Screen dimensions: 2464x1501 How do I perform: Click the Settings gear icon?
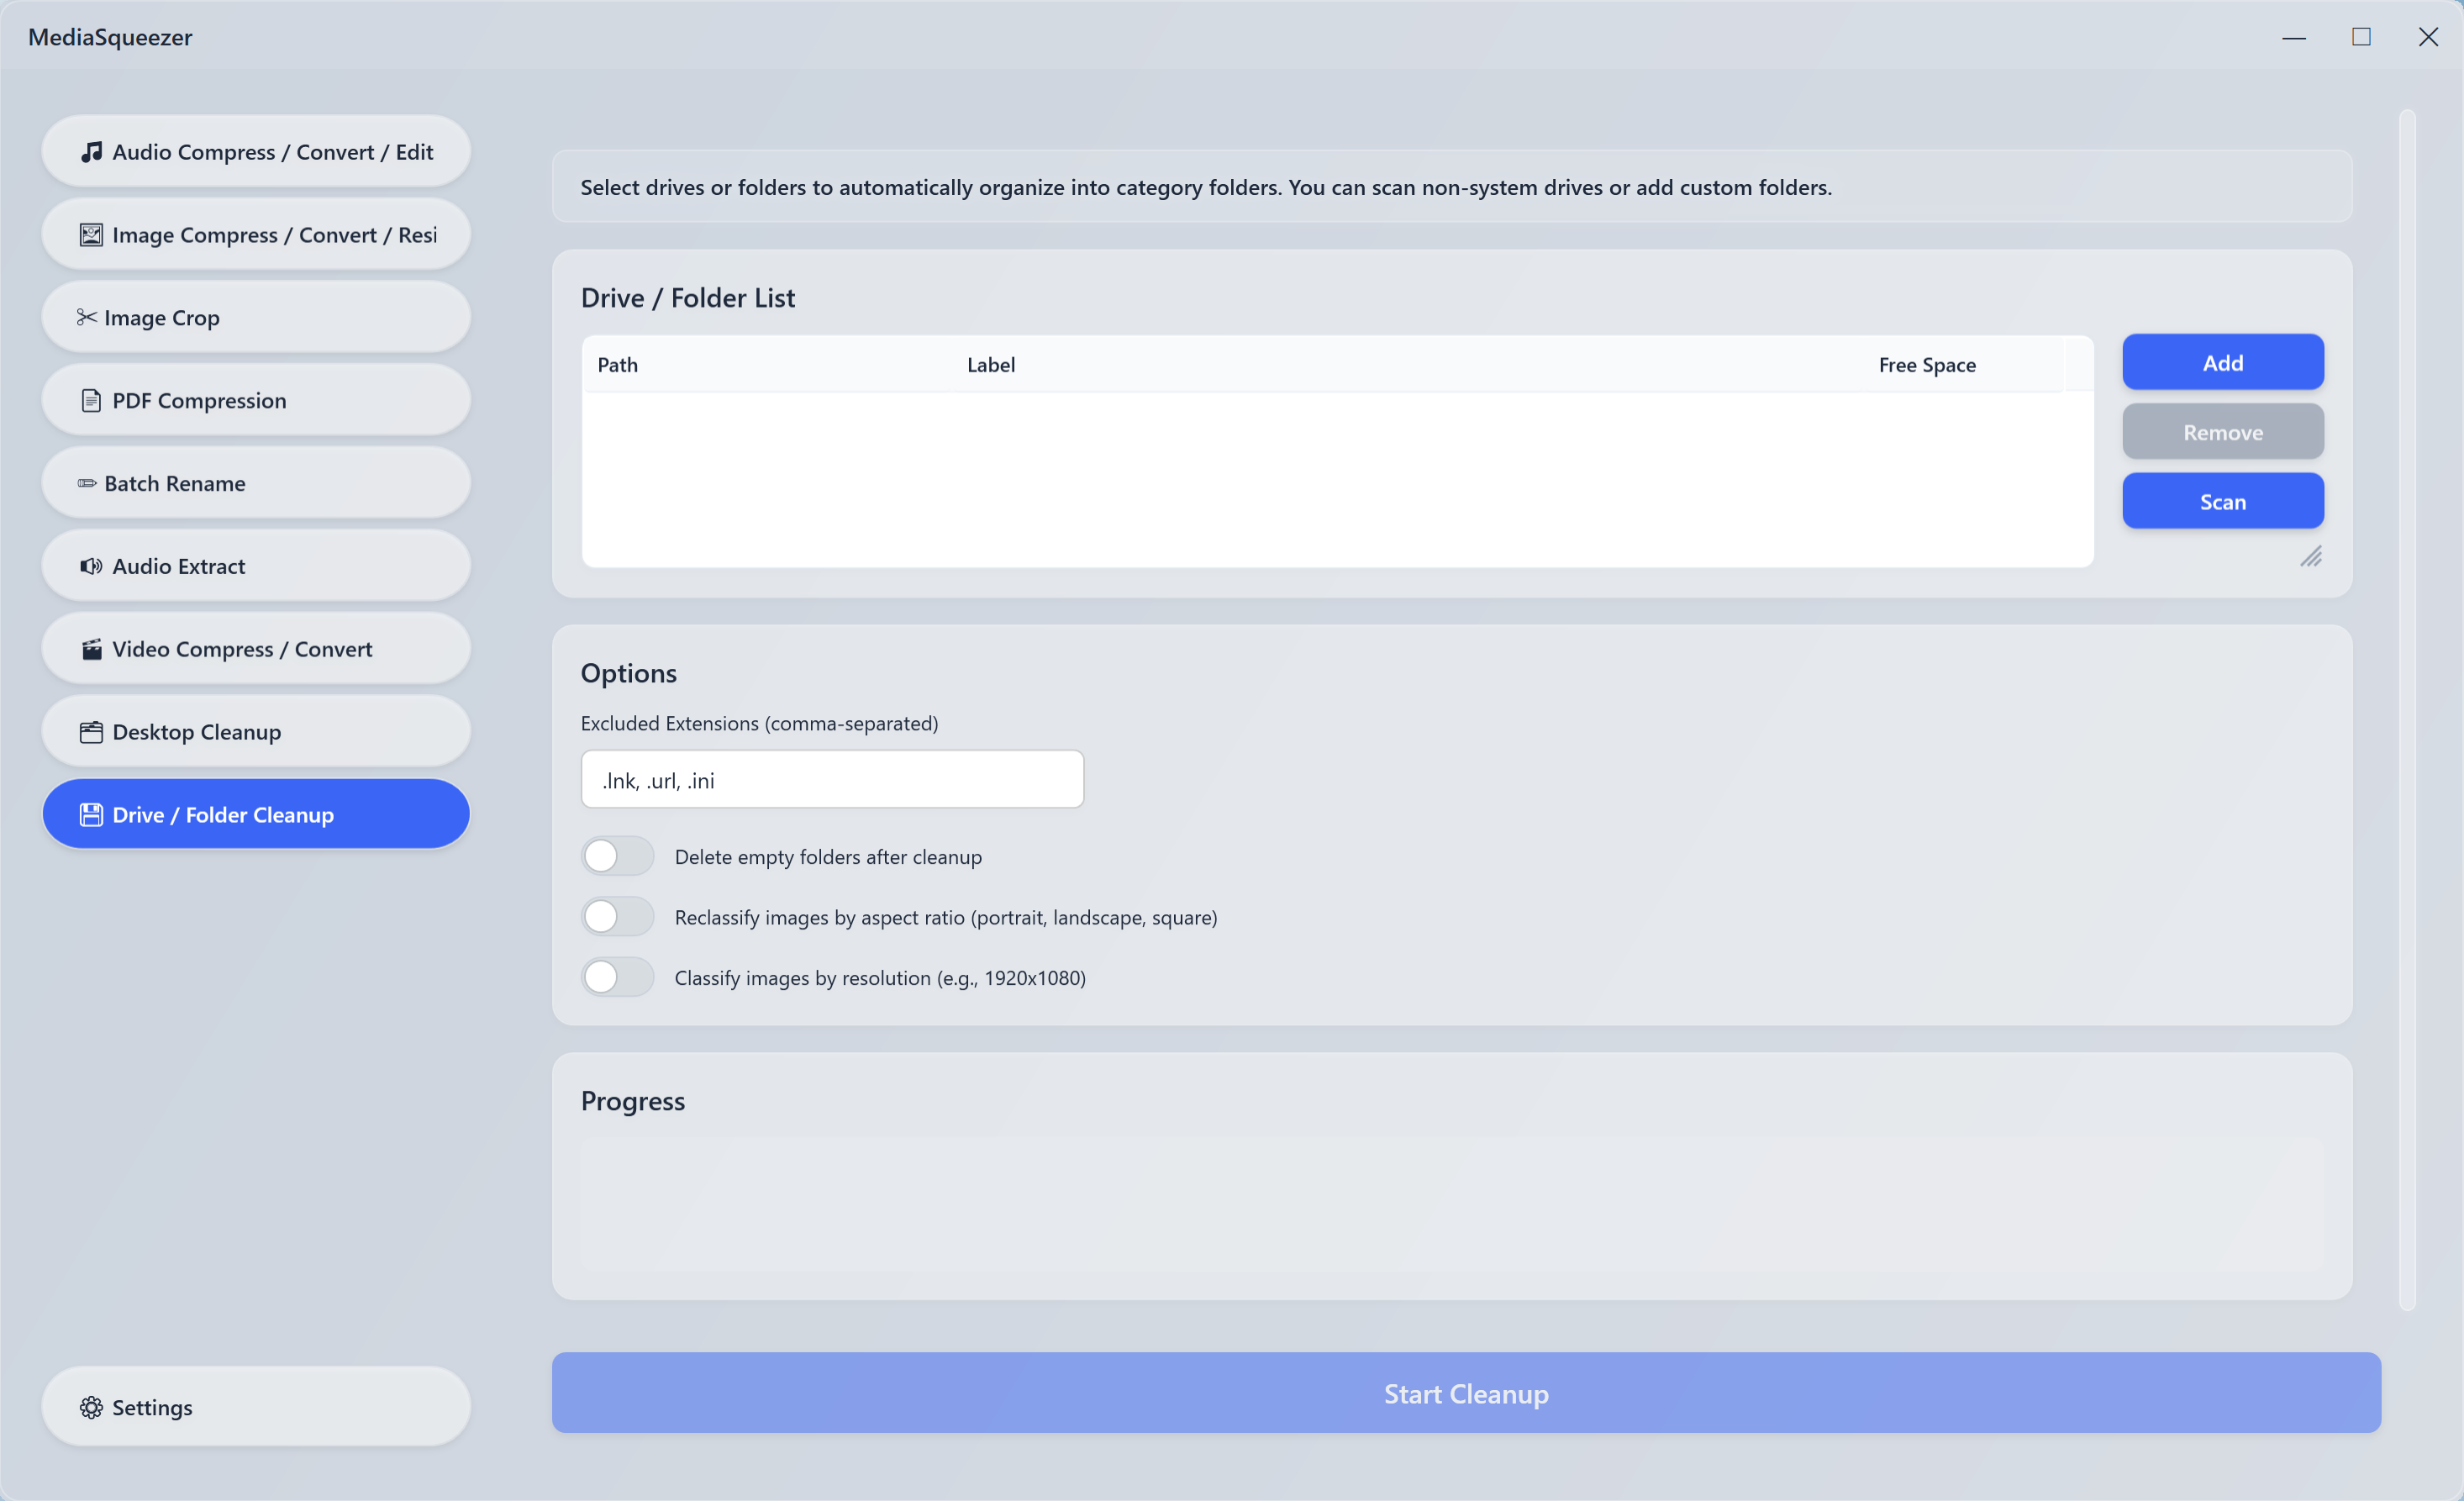[x=91, y=1407]
